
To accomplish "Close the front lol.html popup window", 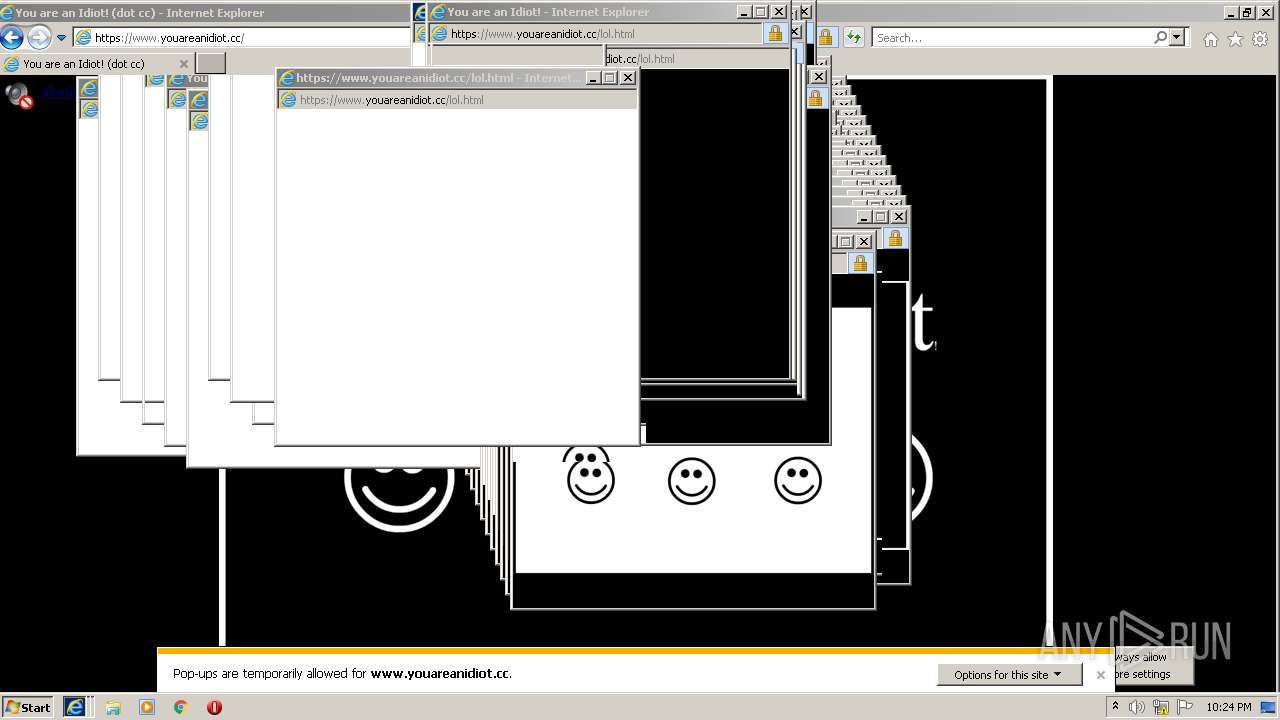I will [x=628, y=77].
